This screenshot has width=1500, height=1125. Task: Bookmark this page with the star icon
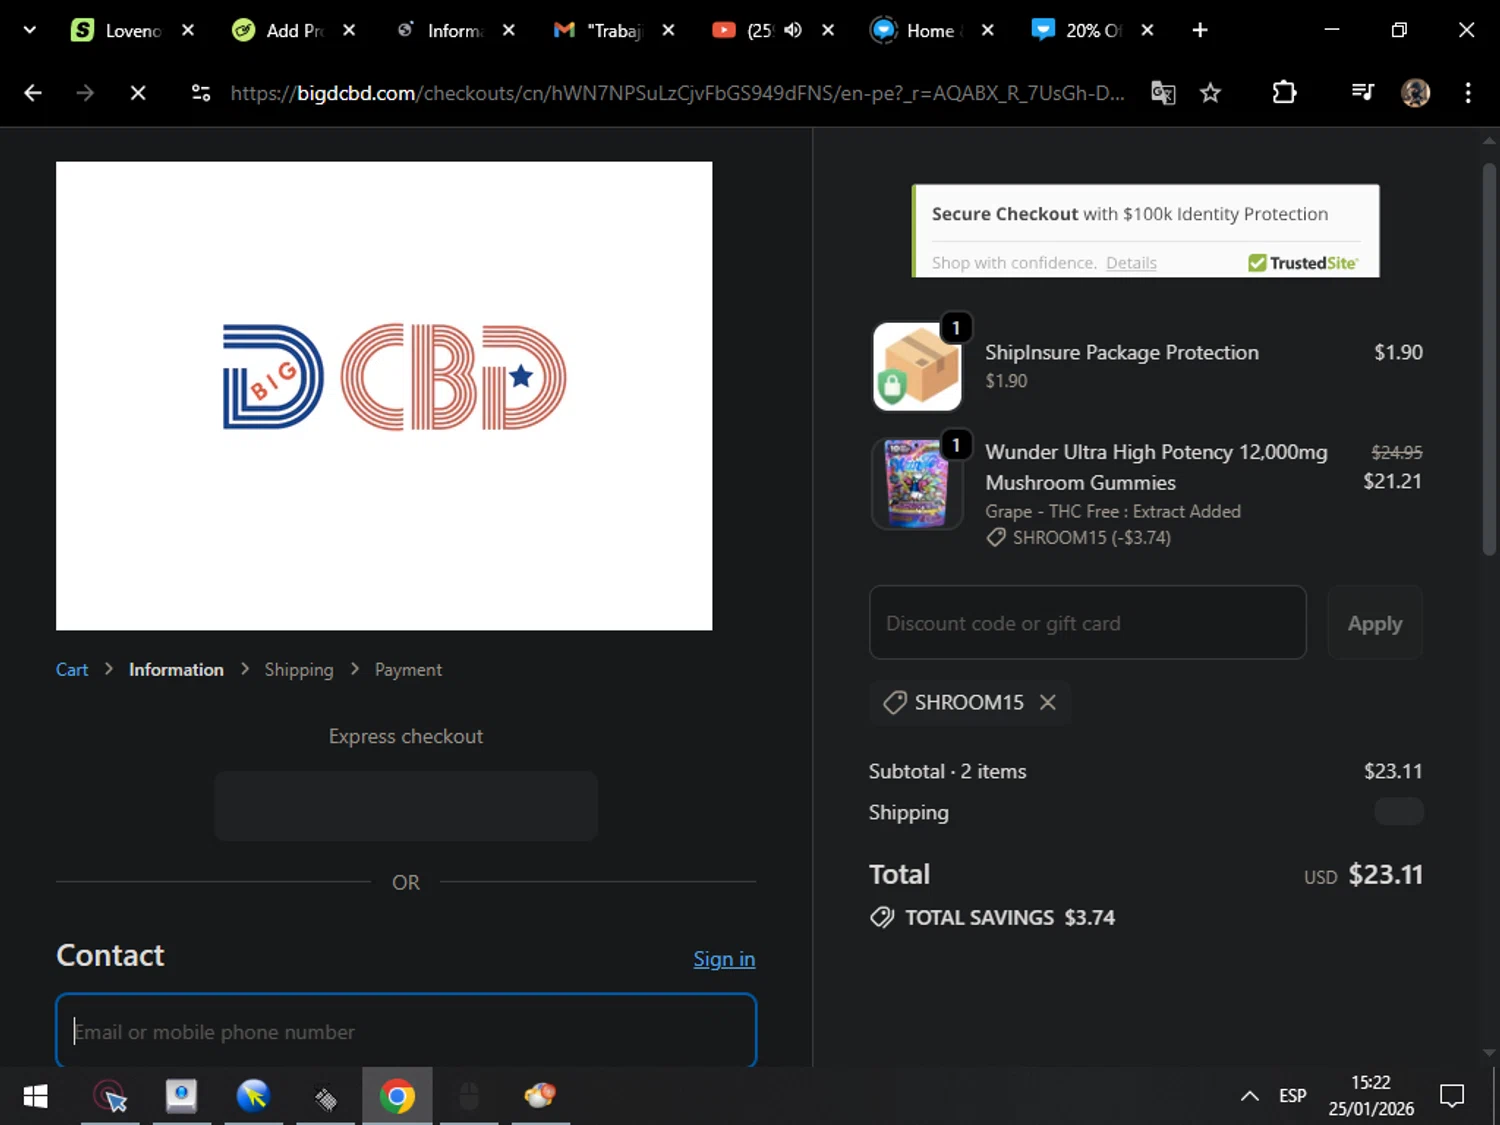pyautogui.click(x=1210, y=93)
